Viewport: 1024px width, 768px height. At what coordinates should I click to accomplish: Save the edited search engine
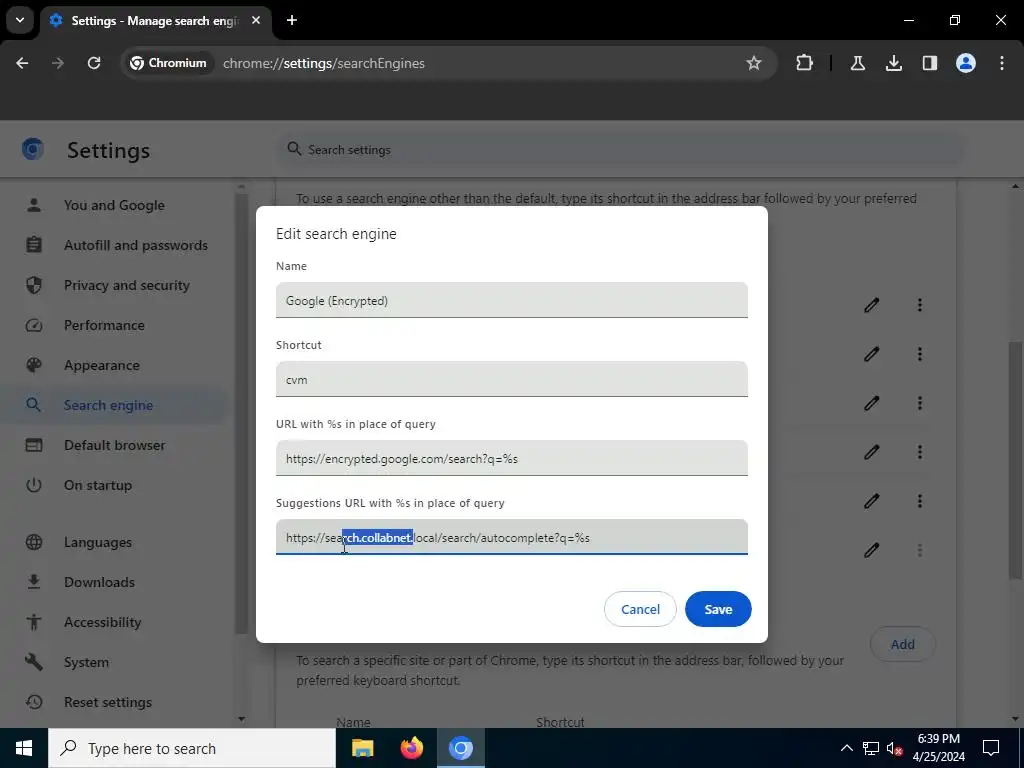(x=718, y=609)
